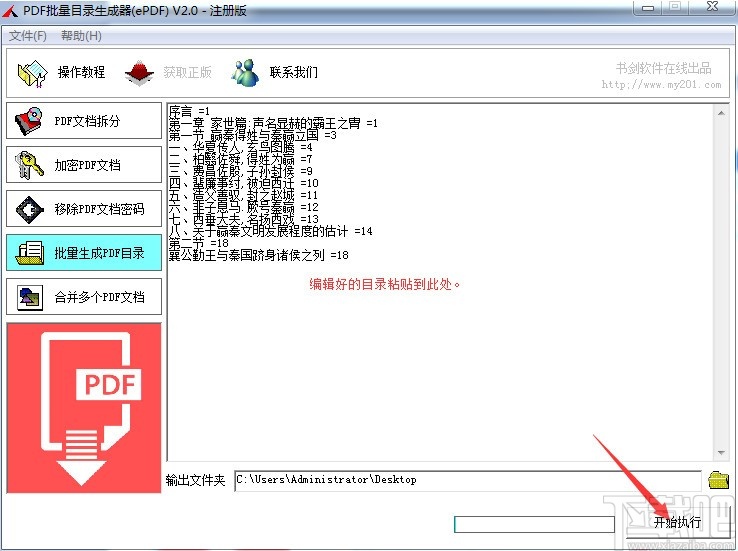Select 合并多个PDF文档 merge button
The image size is (738, 551).
[84, 296]
